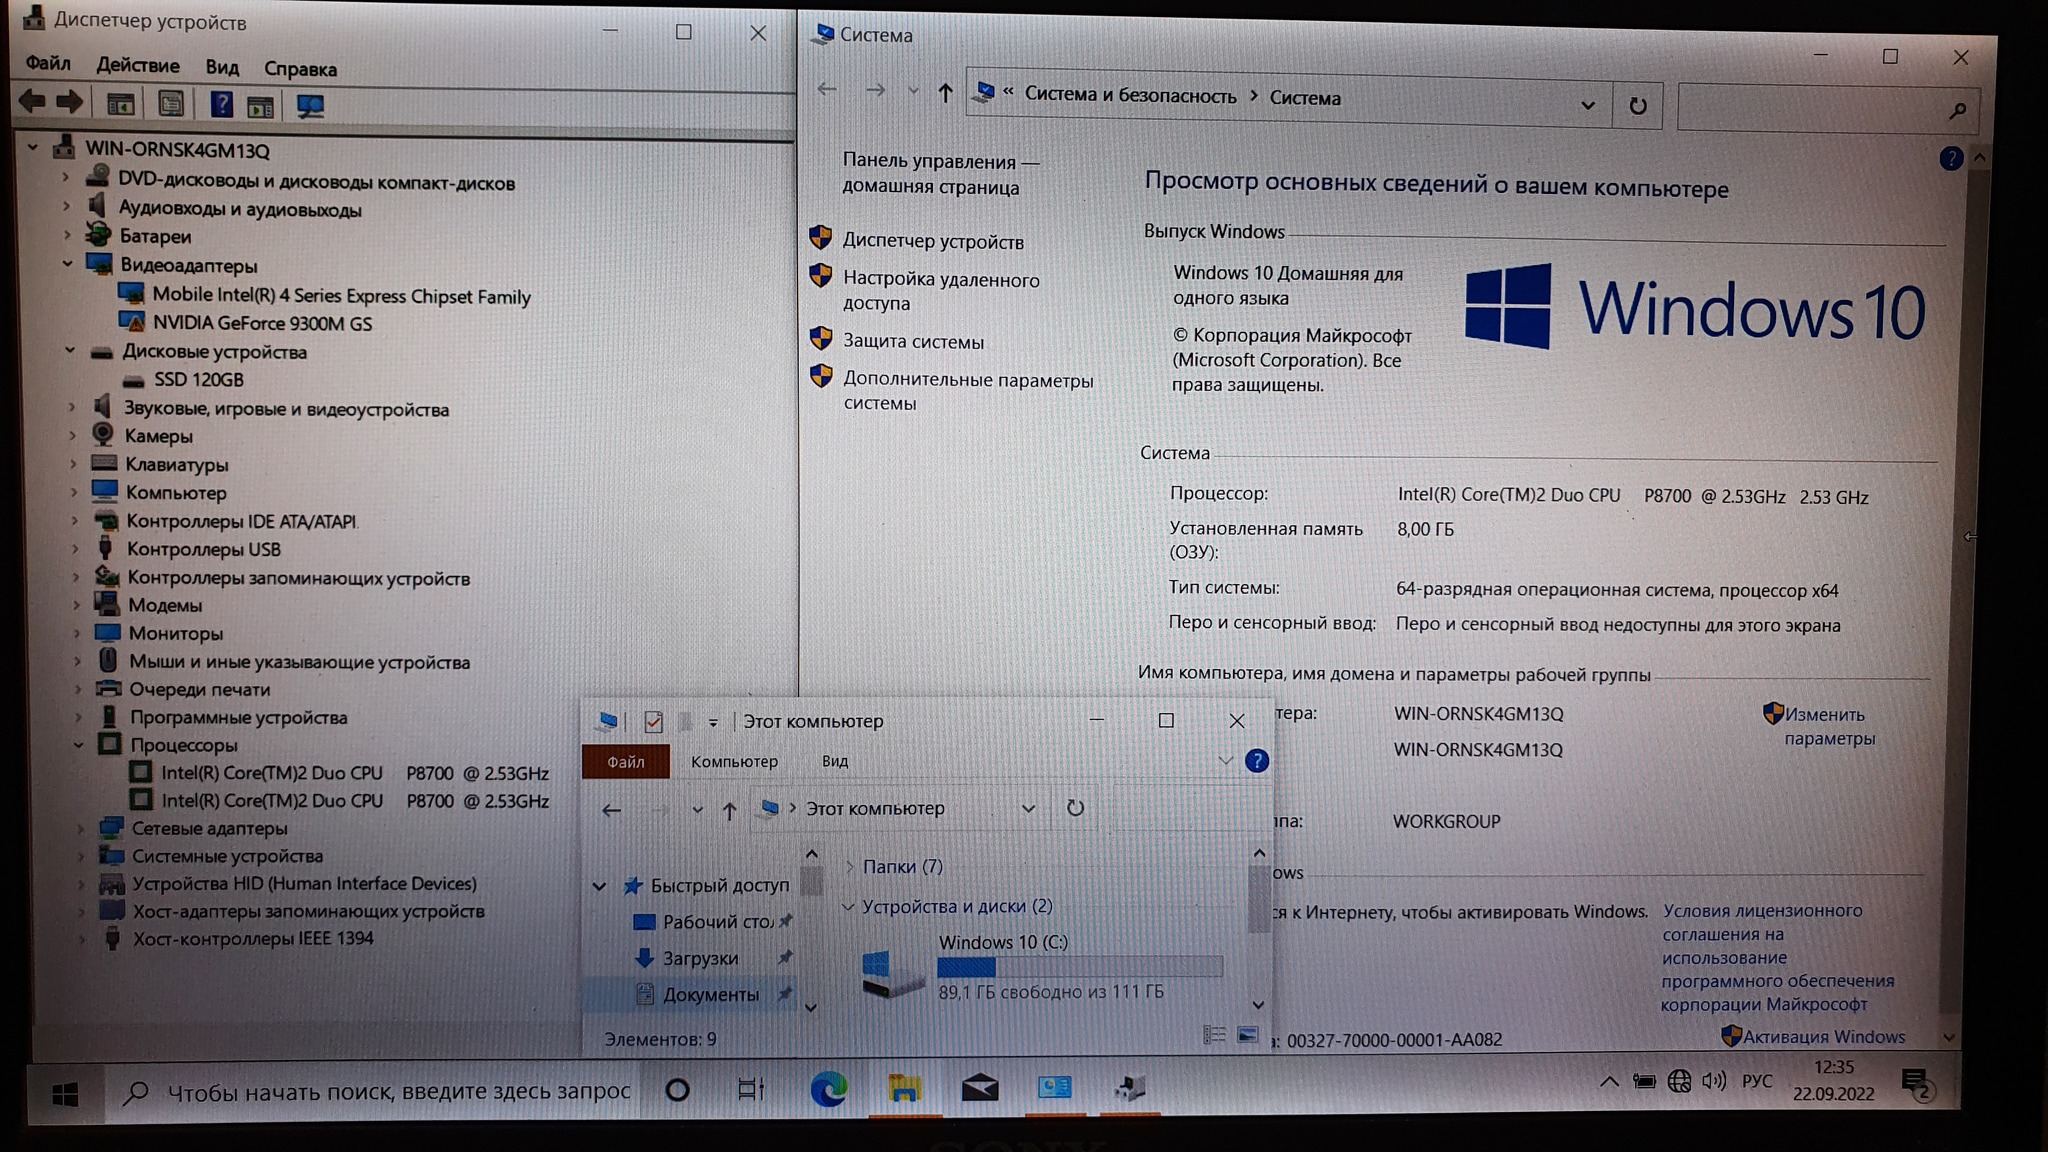Click up arrow in Этот компьютер window

click(729, 811)
